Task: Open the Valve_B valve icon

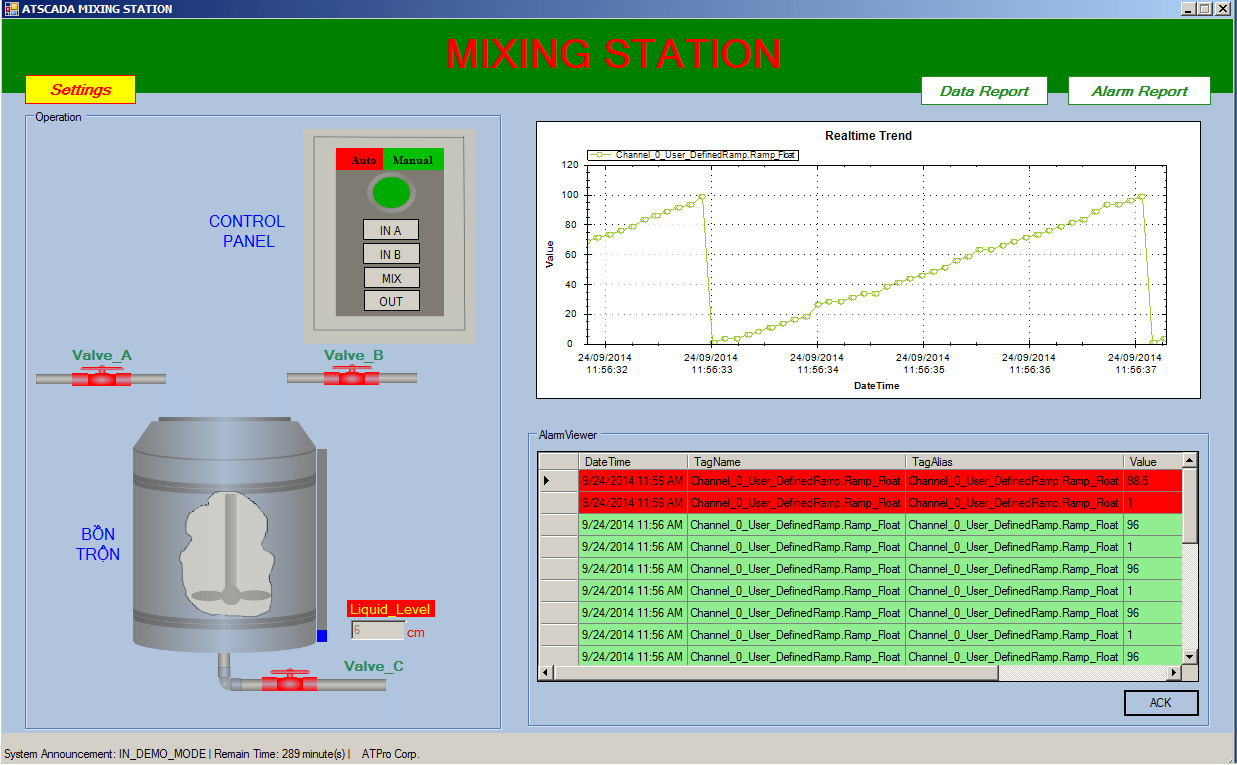Action: point(352,377)
